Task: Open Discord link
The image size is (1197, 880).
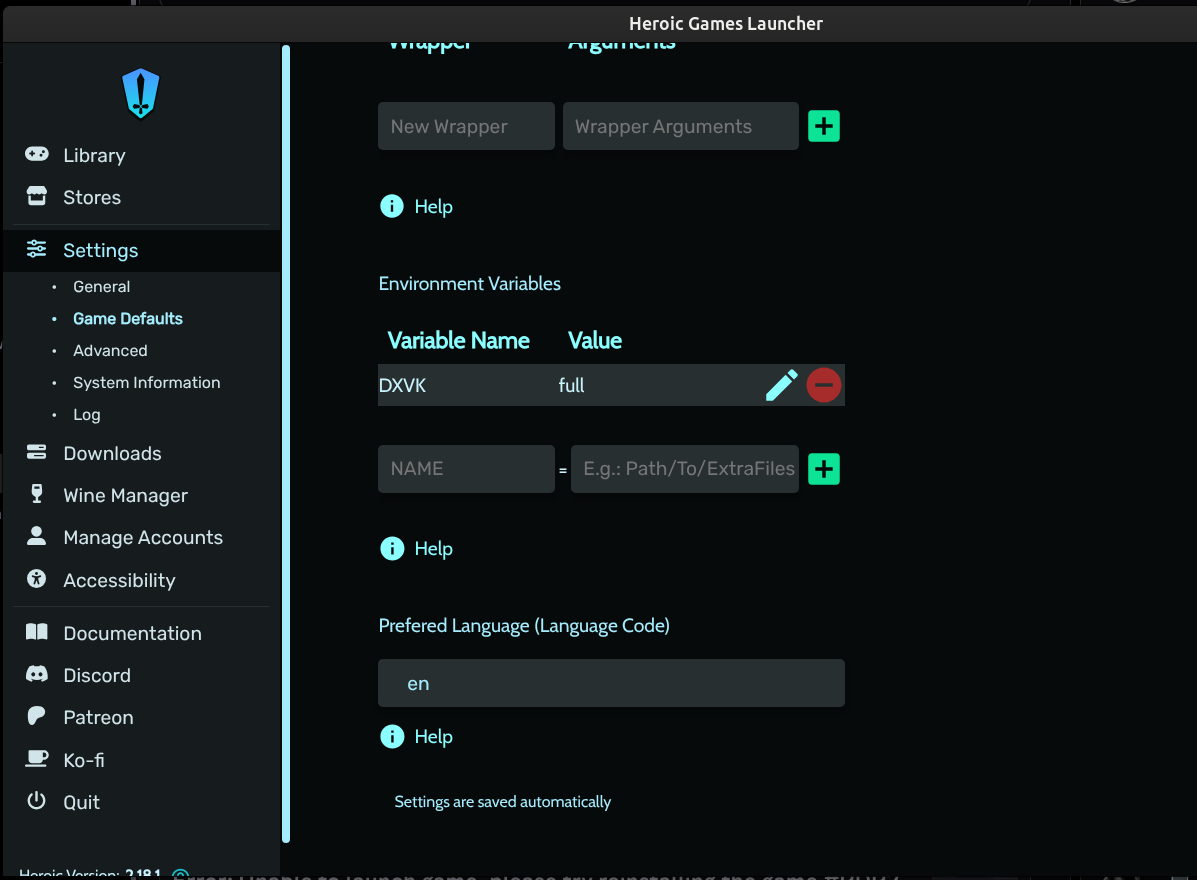Action: point(97,675)
